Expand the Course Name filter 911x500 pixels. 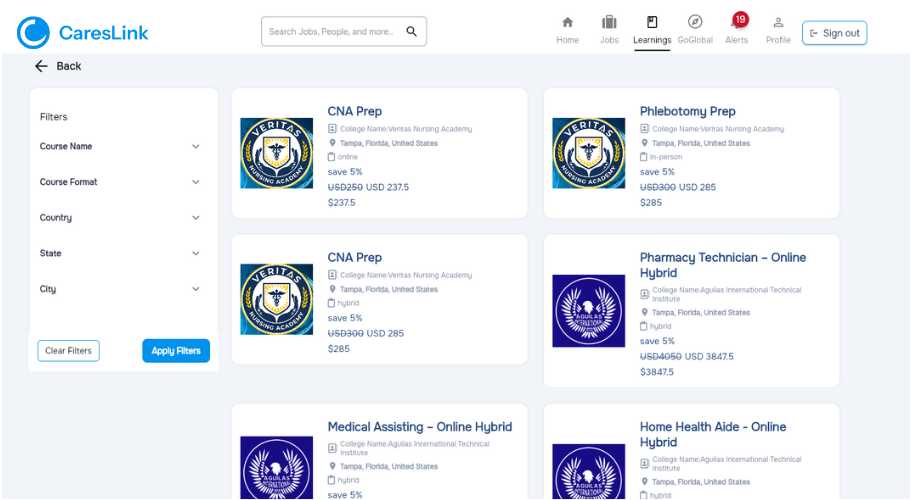[195, 146]
